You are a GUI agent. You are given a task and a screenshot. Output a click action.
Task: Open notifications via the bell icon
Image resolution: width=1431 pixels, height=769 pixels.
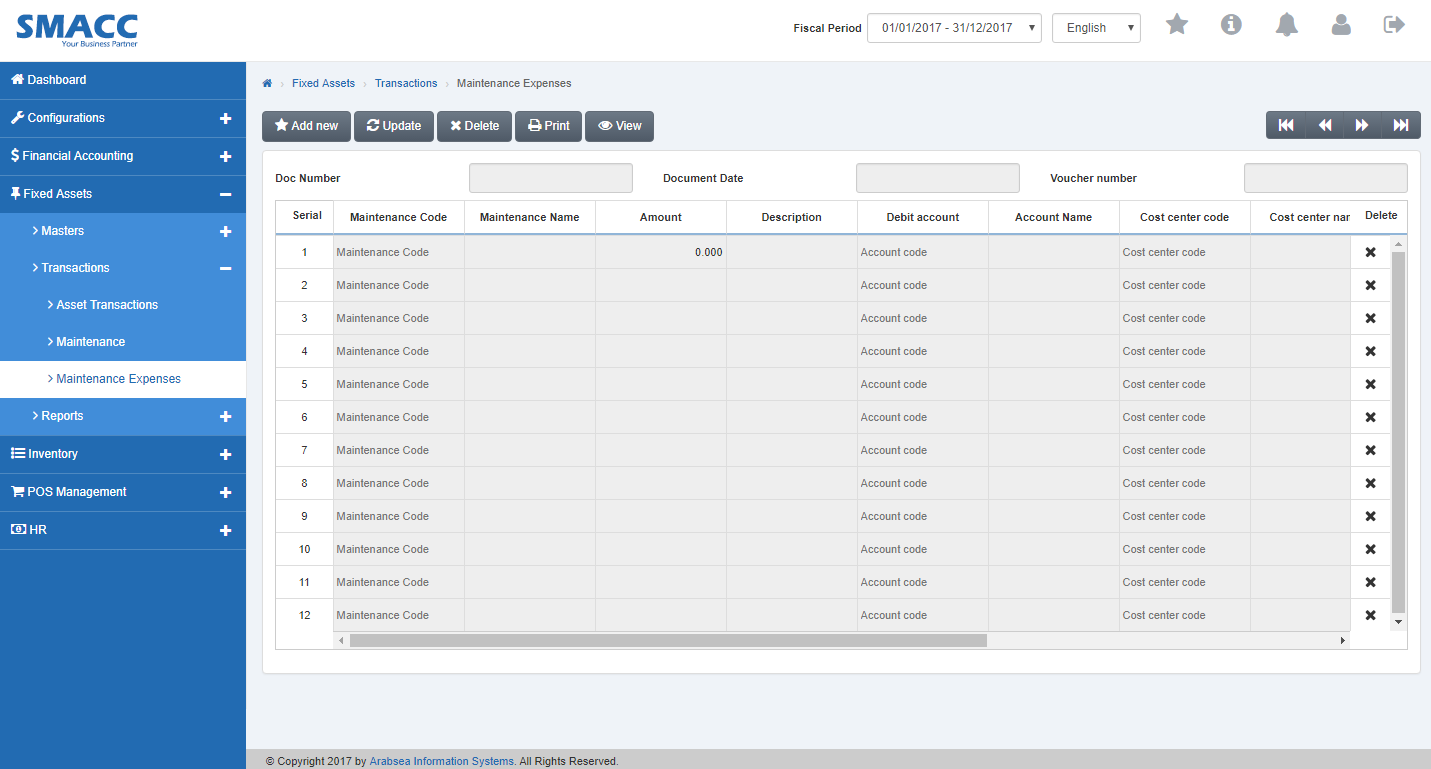click(x=1286, y=24)
